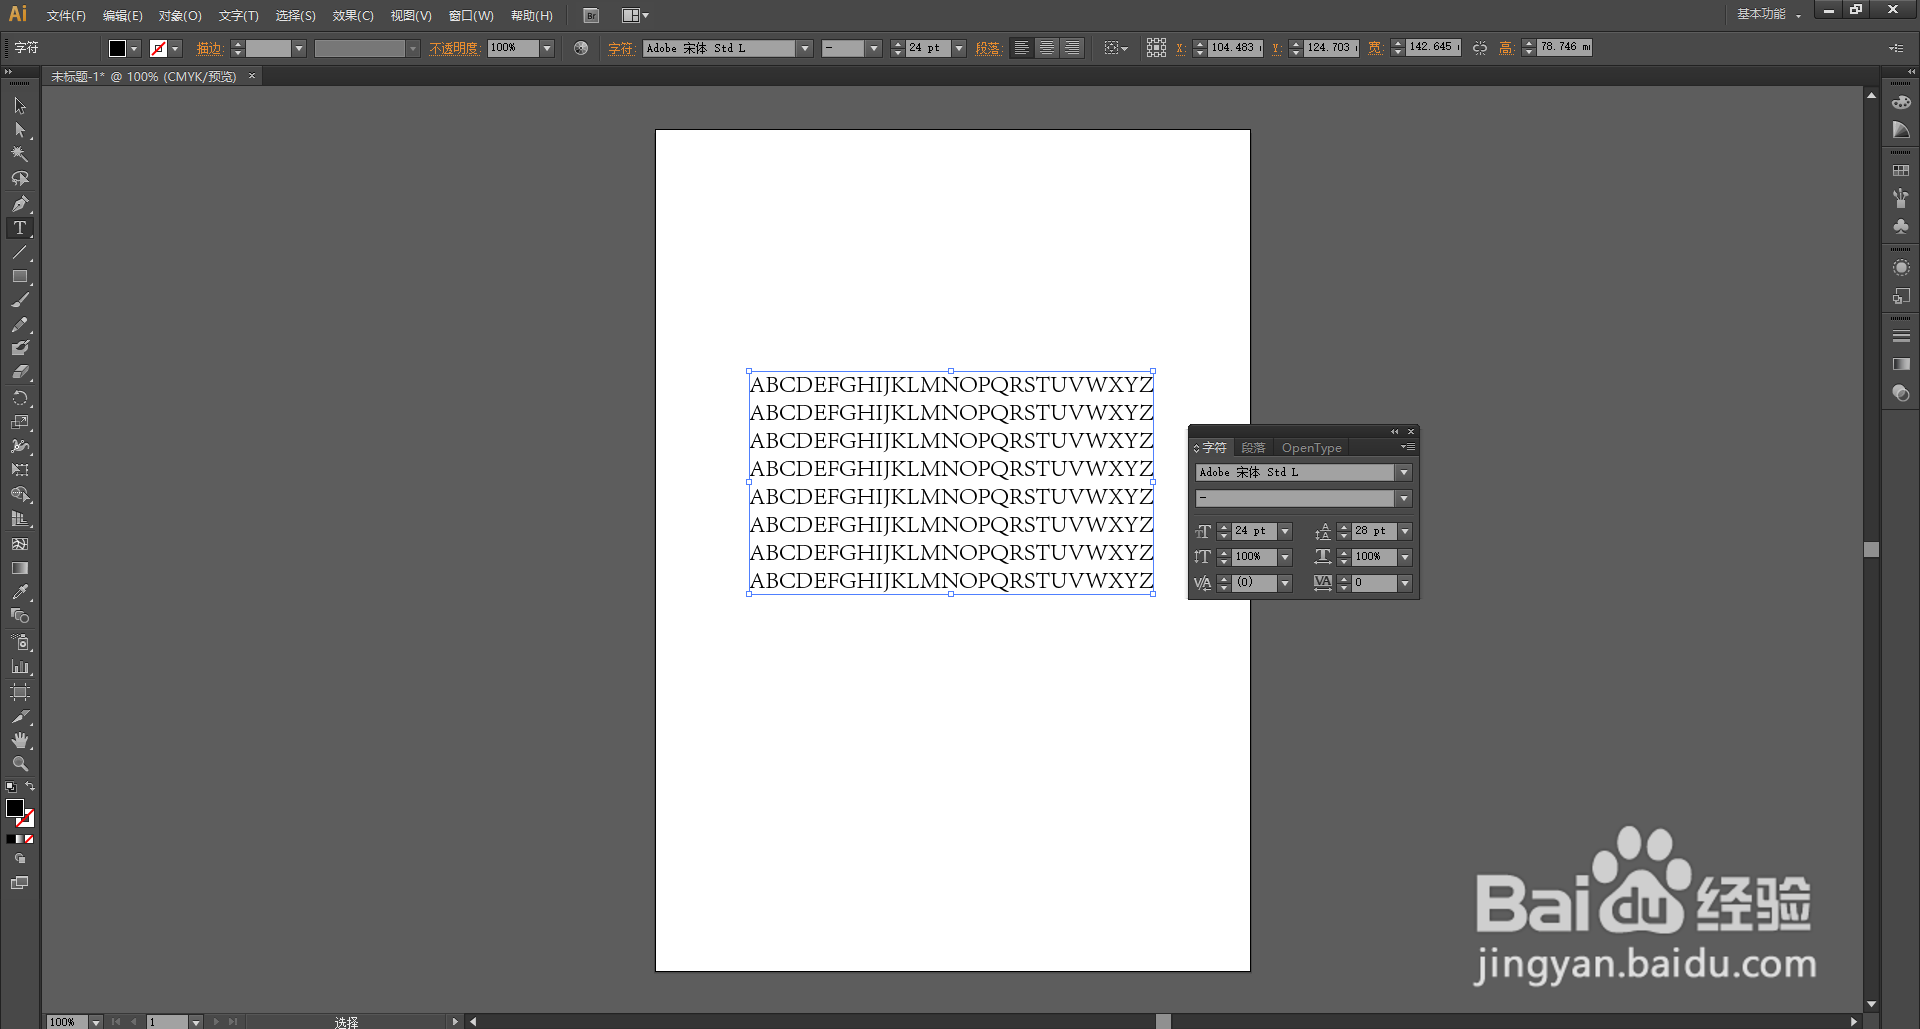Switch to the 段落 panel tab
The width and height of the screenshot is (1920, 1029).
(x=1253, y=448)
